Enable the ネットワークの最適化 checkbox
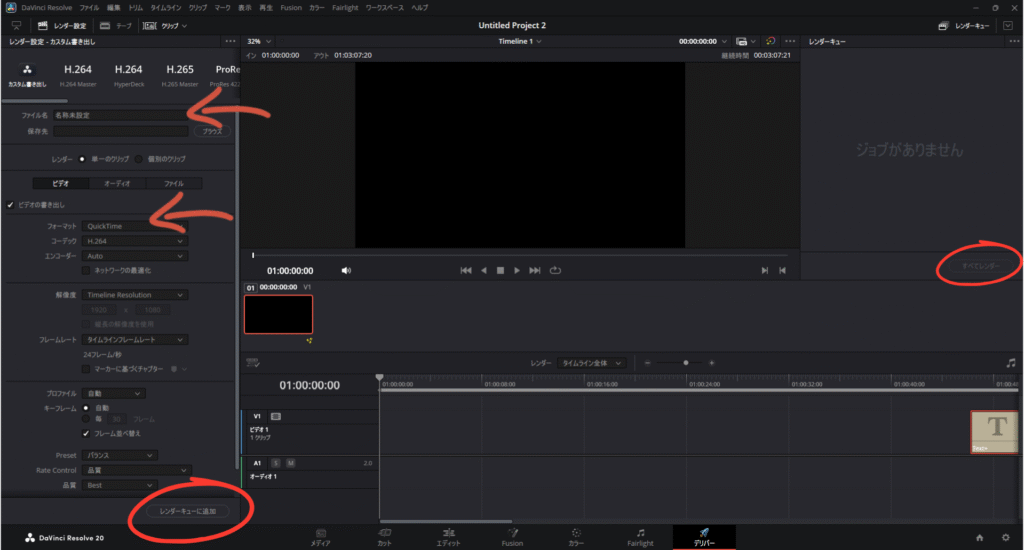 86,270
